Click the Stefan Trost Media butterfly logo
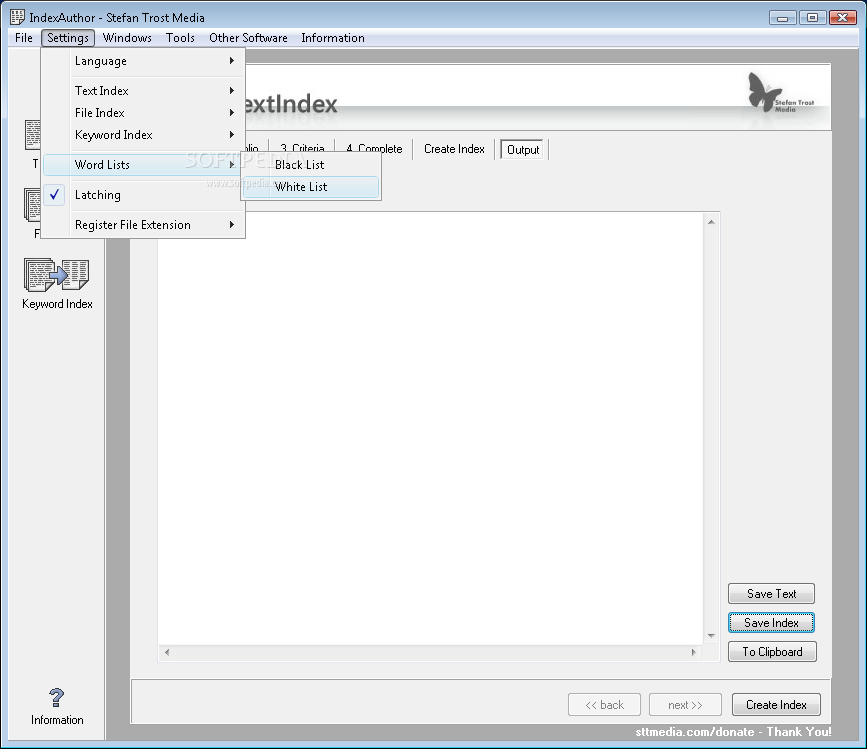Screen dimensions: 867x749 (780, 93)
